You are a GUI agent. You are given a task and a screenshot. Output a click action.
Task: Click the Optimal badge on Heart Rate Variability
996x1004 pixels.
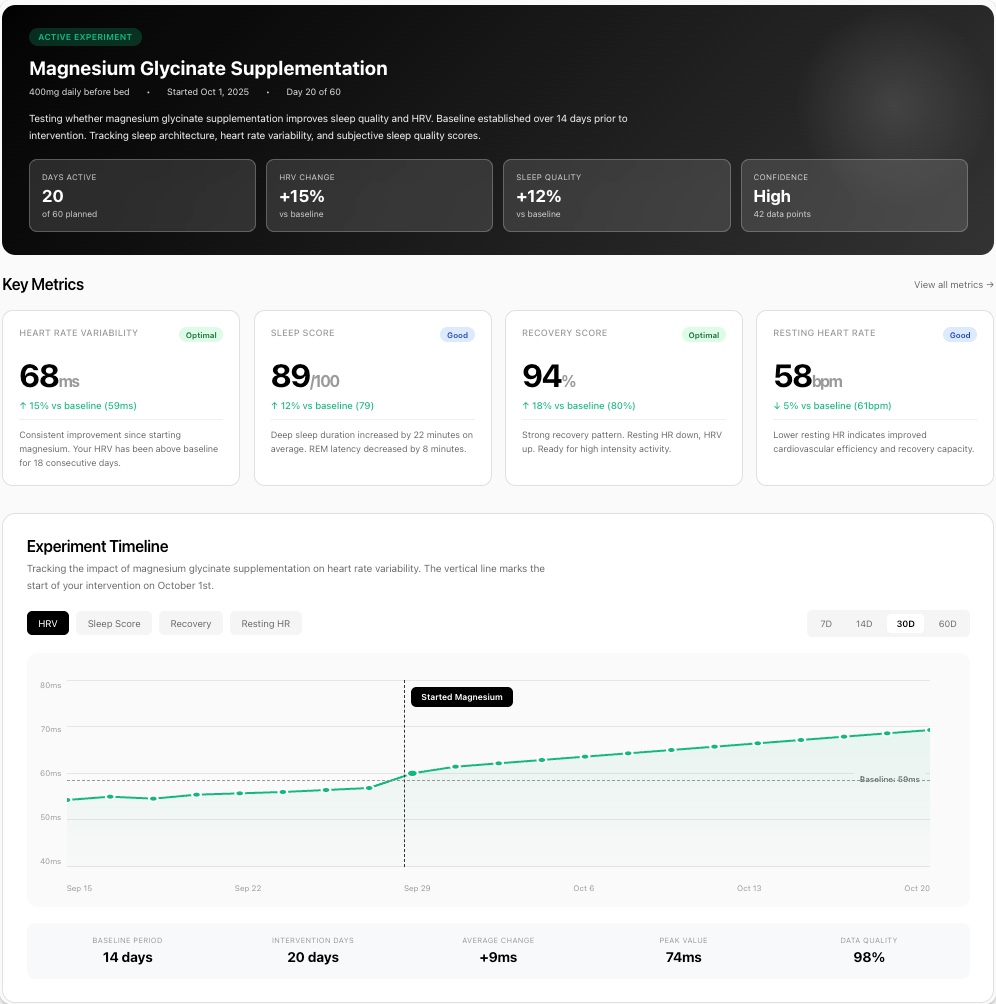pos(201,335)
